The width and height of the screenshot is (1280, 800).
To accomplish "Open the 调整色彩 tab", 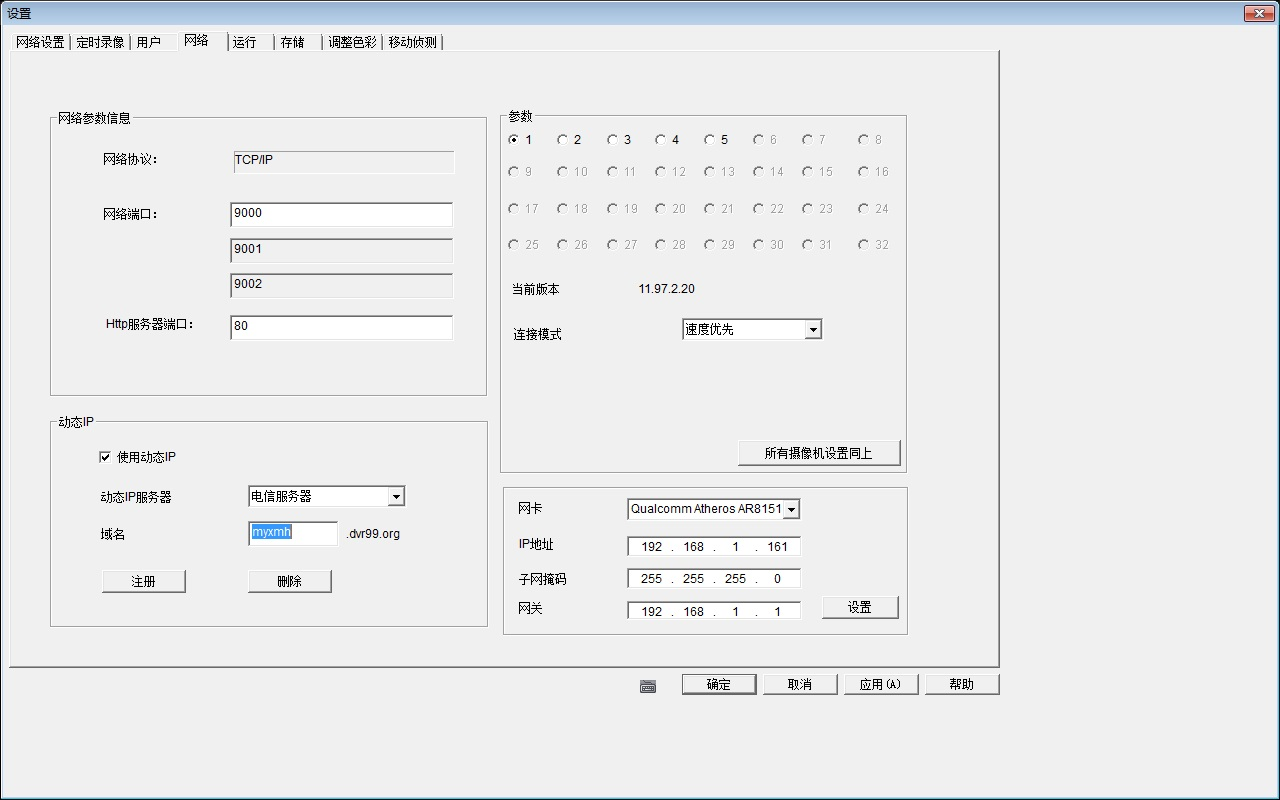I will coord(352,42).
